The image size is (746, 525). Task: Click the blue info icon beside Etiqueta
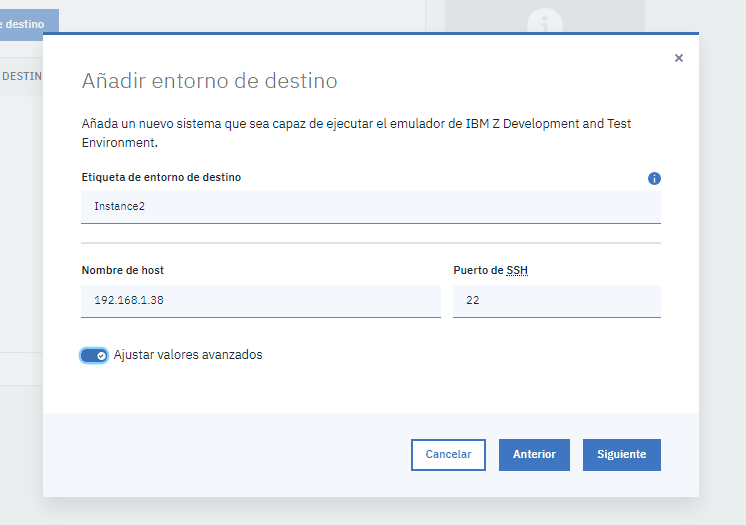point(654,178)
